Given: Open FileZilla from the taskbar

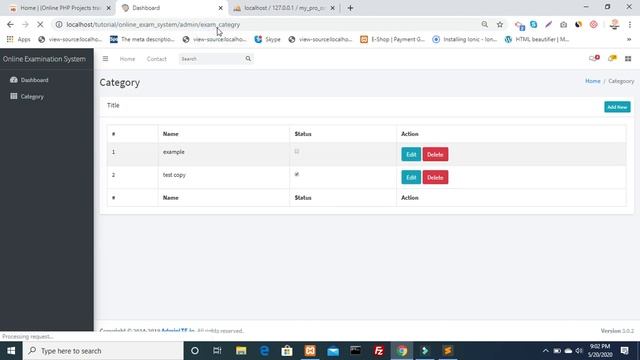Looking at the screenshot, I should coord(379,351).
